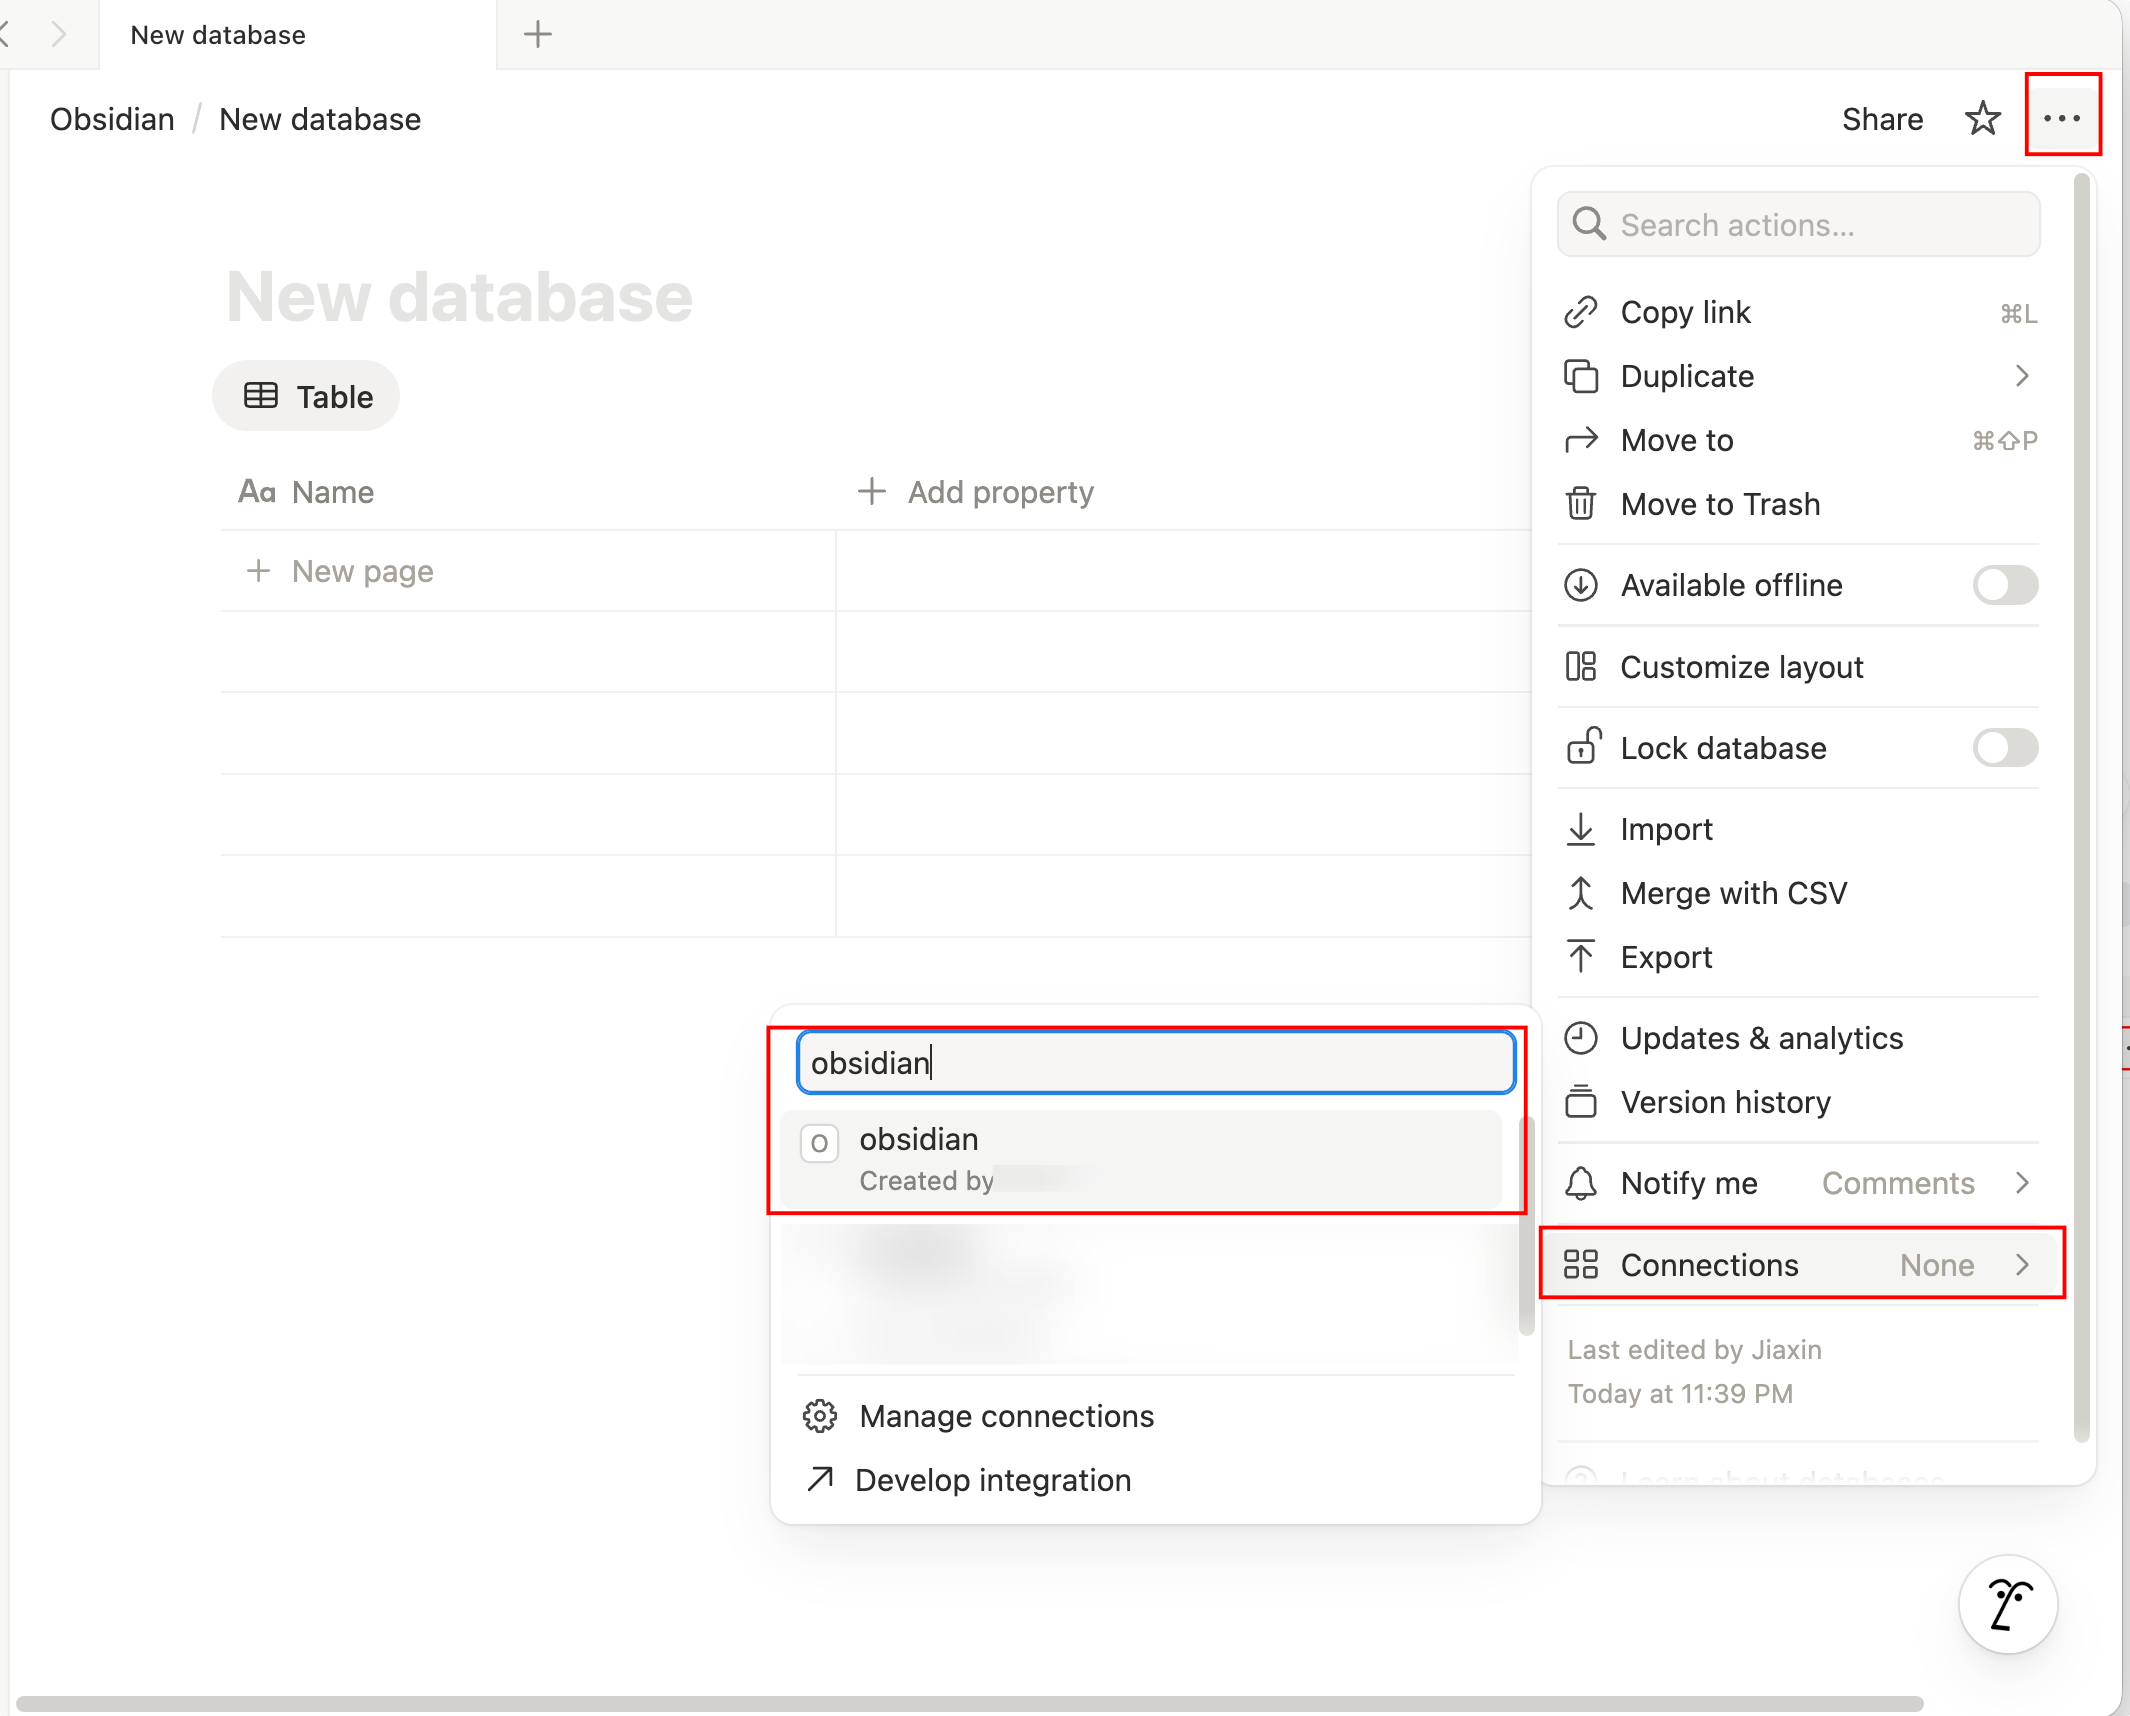The height and width of the screenshot is (1716, 2130).
Task: Click the plus icon for new tab
Action: pos(538,35)
